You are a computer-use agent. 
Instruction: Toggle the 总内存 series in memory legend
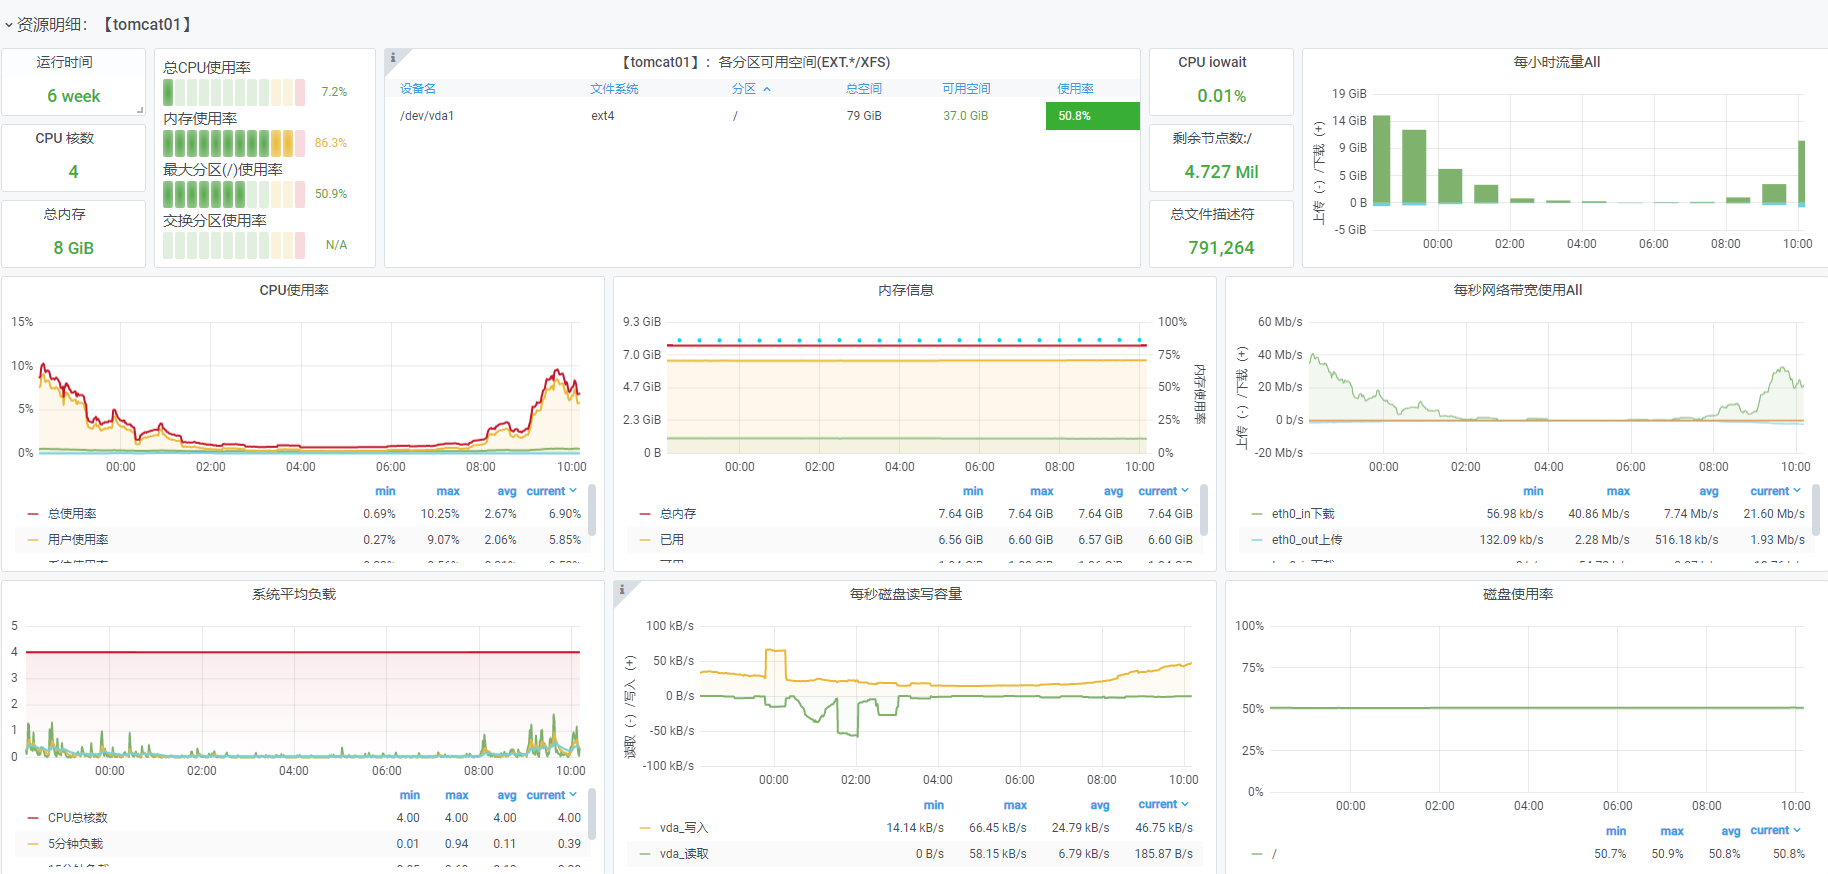pos(678,514)
